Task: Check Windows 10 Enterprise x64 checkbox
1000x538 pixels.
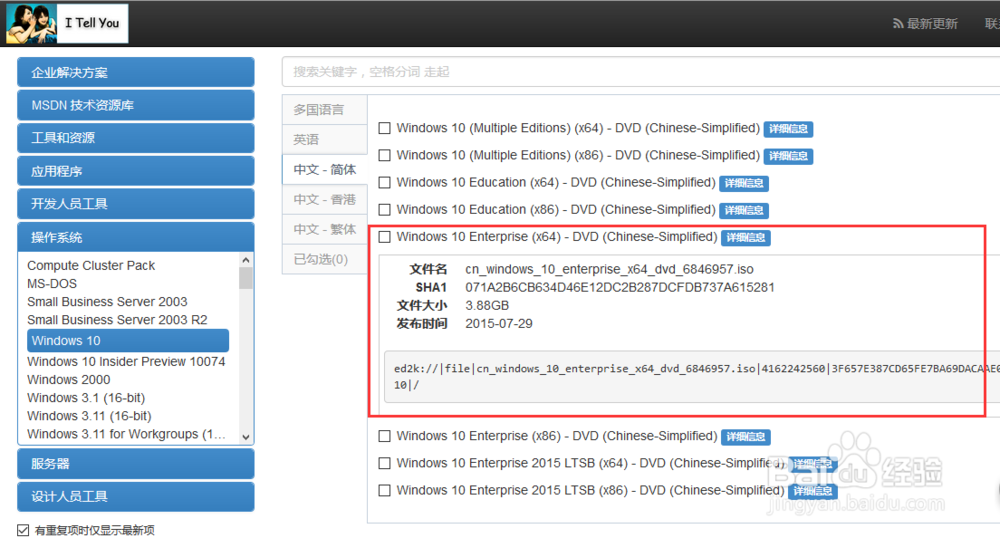Action: (x=385, y=236)
